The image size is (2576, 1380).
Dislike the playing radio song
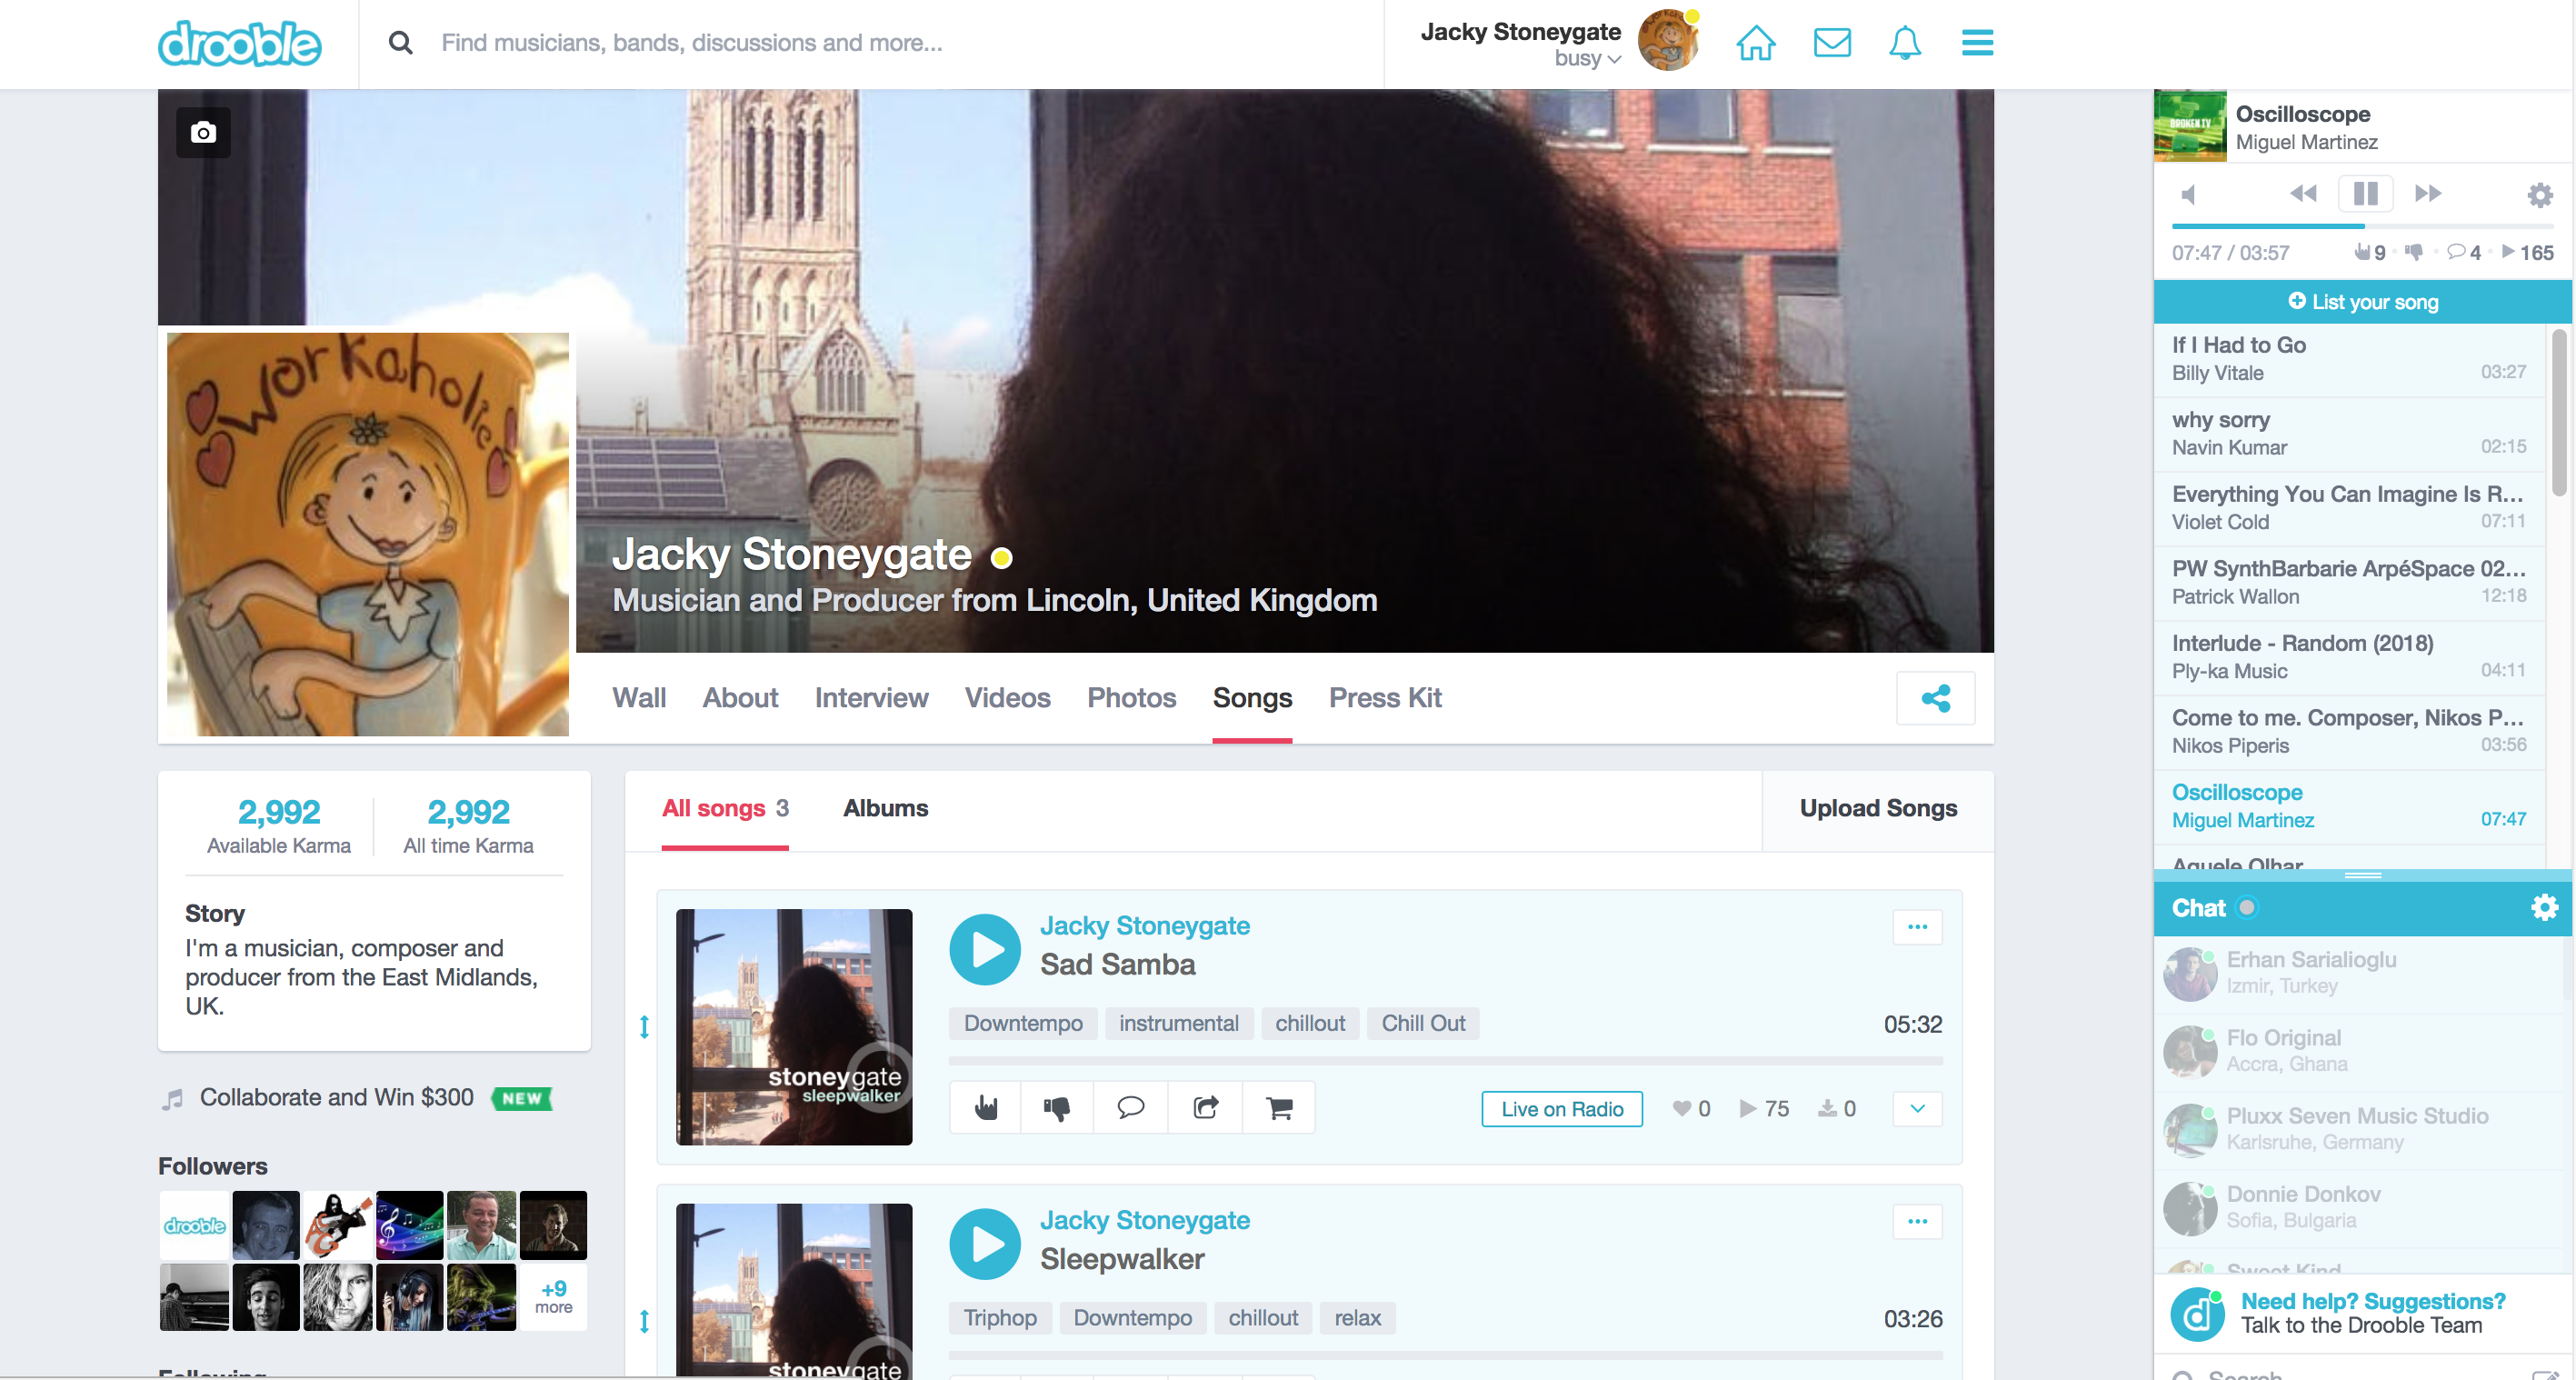tap(2414, 252)
